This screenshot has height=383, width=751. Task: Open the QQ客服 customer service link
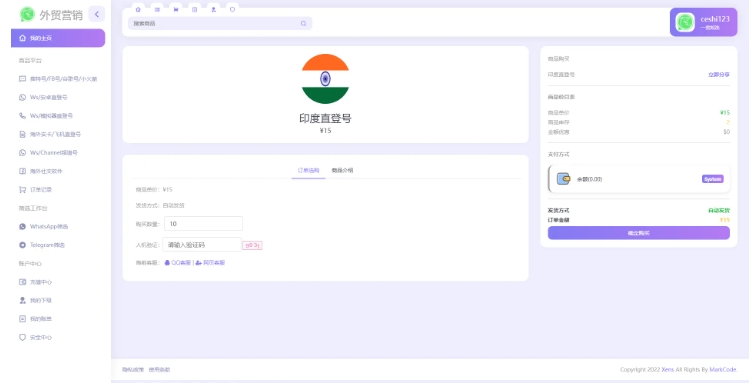point(178,263)
